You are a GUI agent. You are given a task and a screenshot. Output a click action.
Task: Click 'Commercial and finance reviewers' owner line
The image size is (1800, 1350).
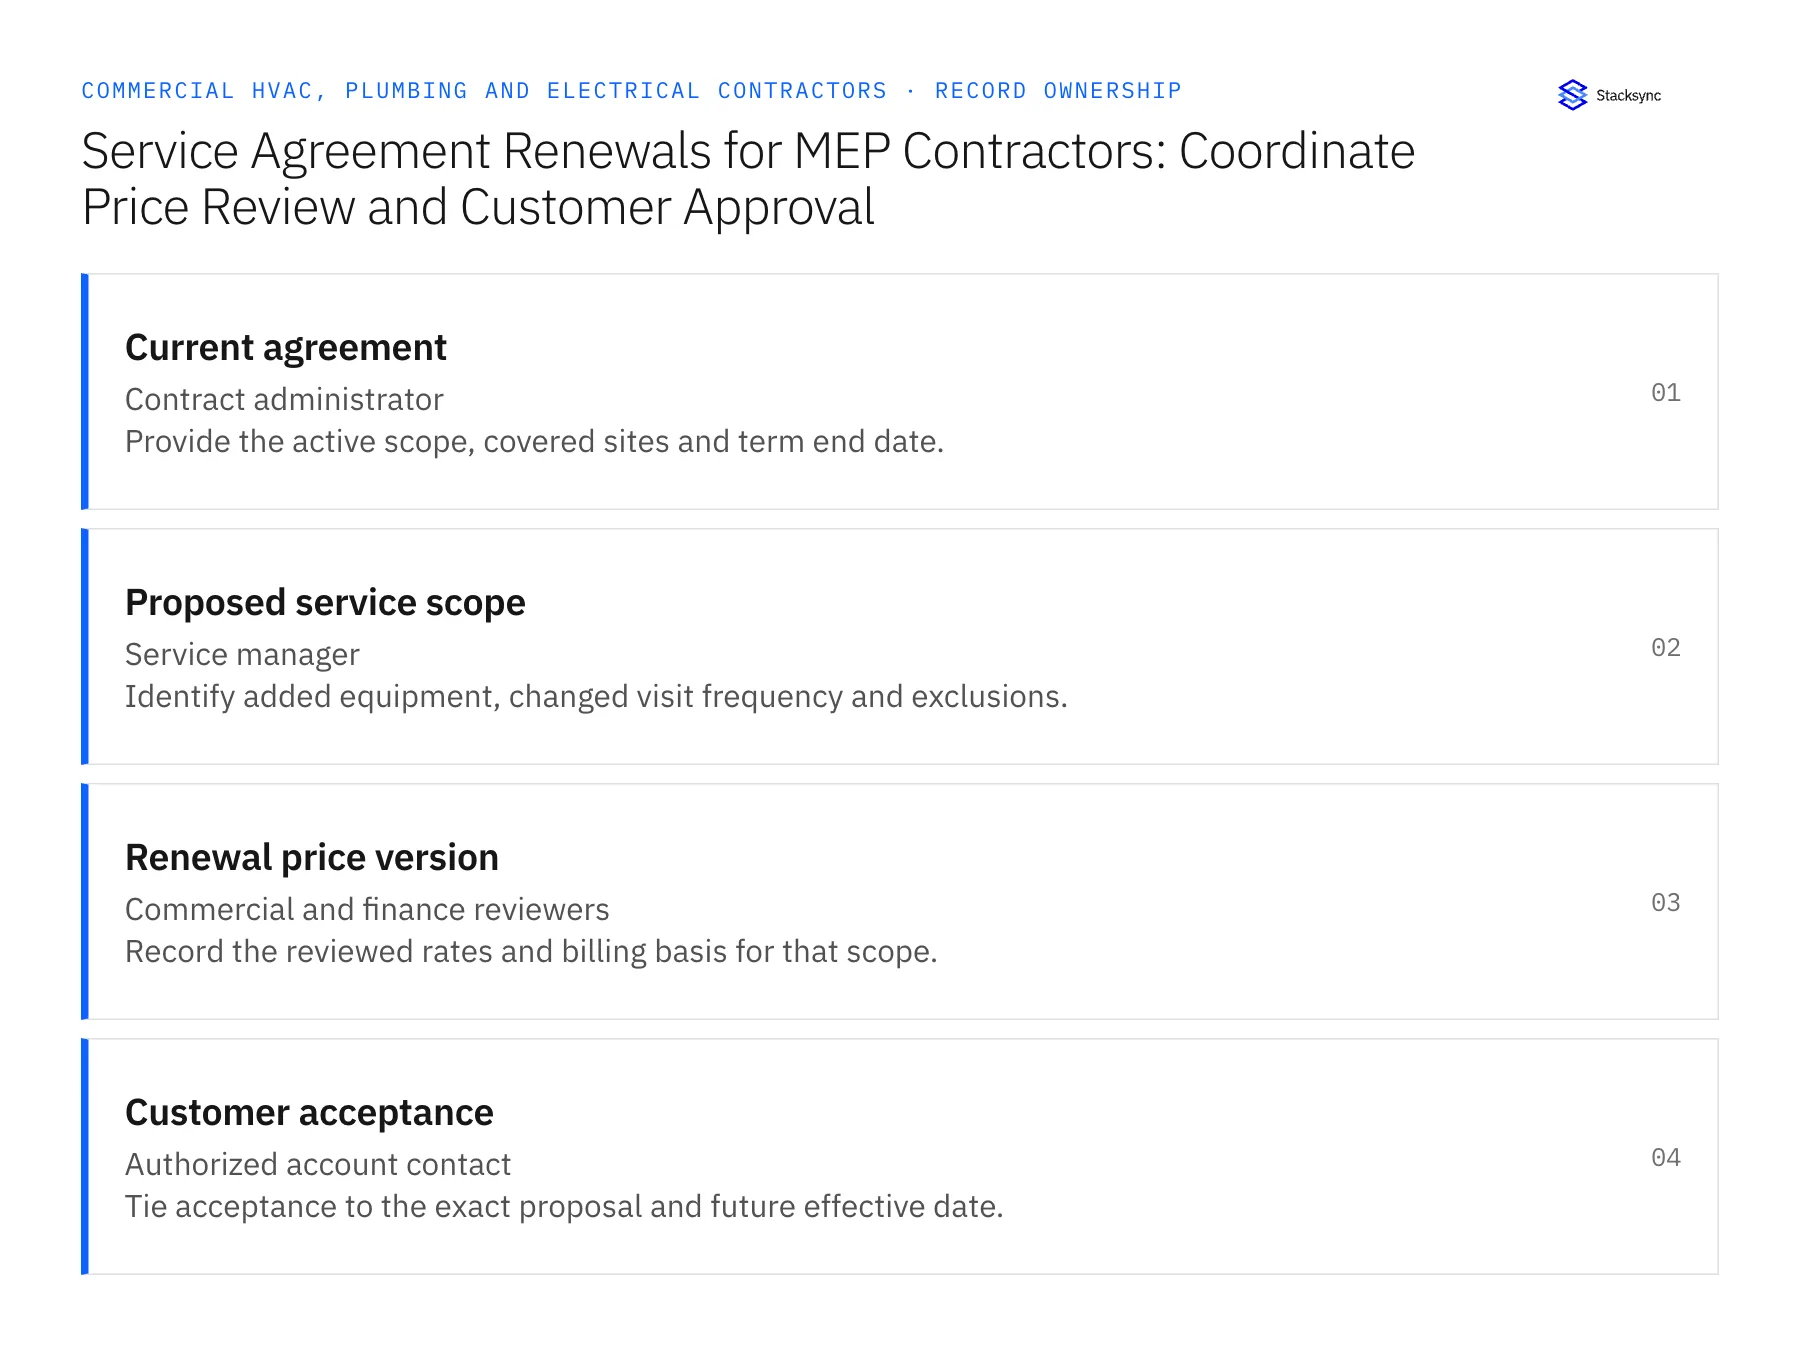(x=367, y=909)
